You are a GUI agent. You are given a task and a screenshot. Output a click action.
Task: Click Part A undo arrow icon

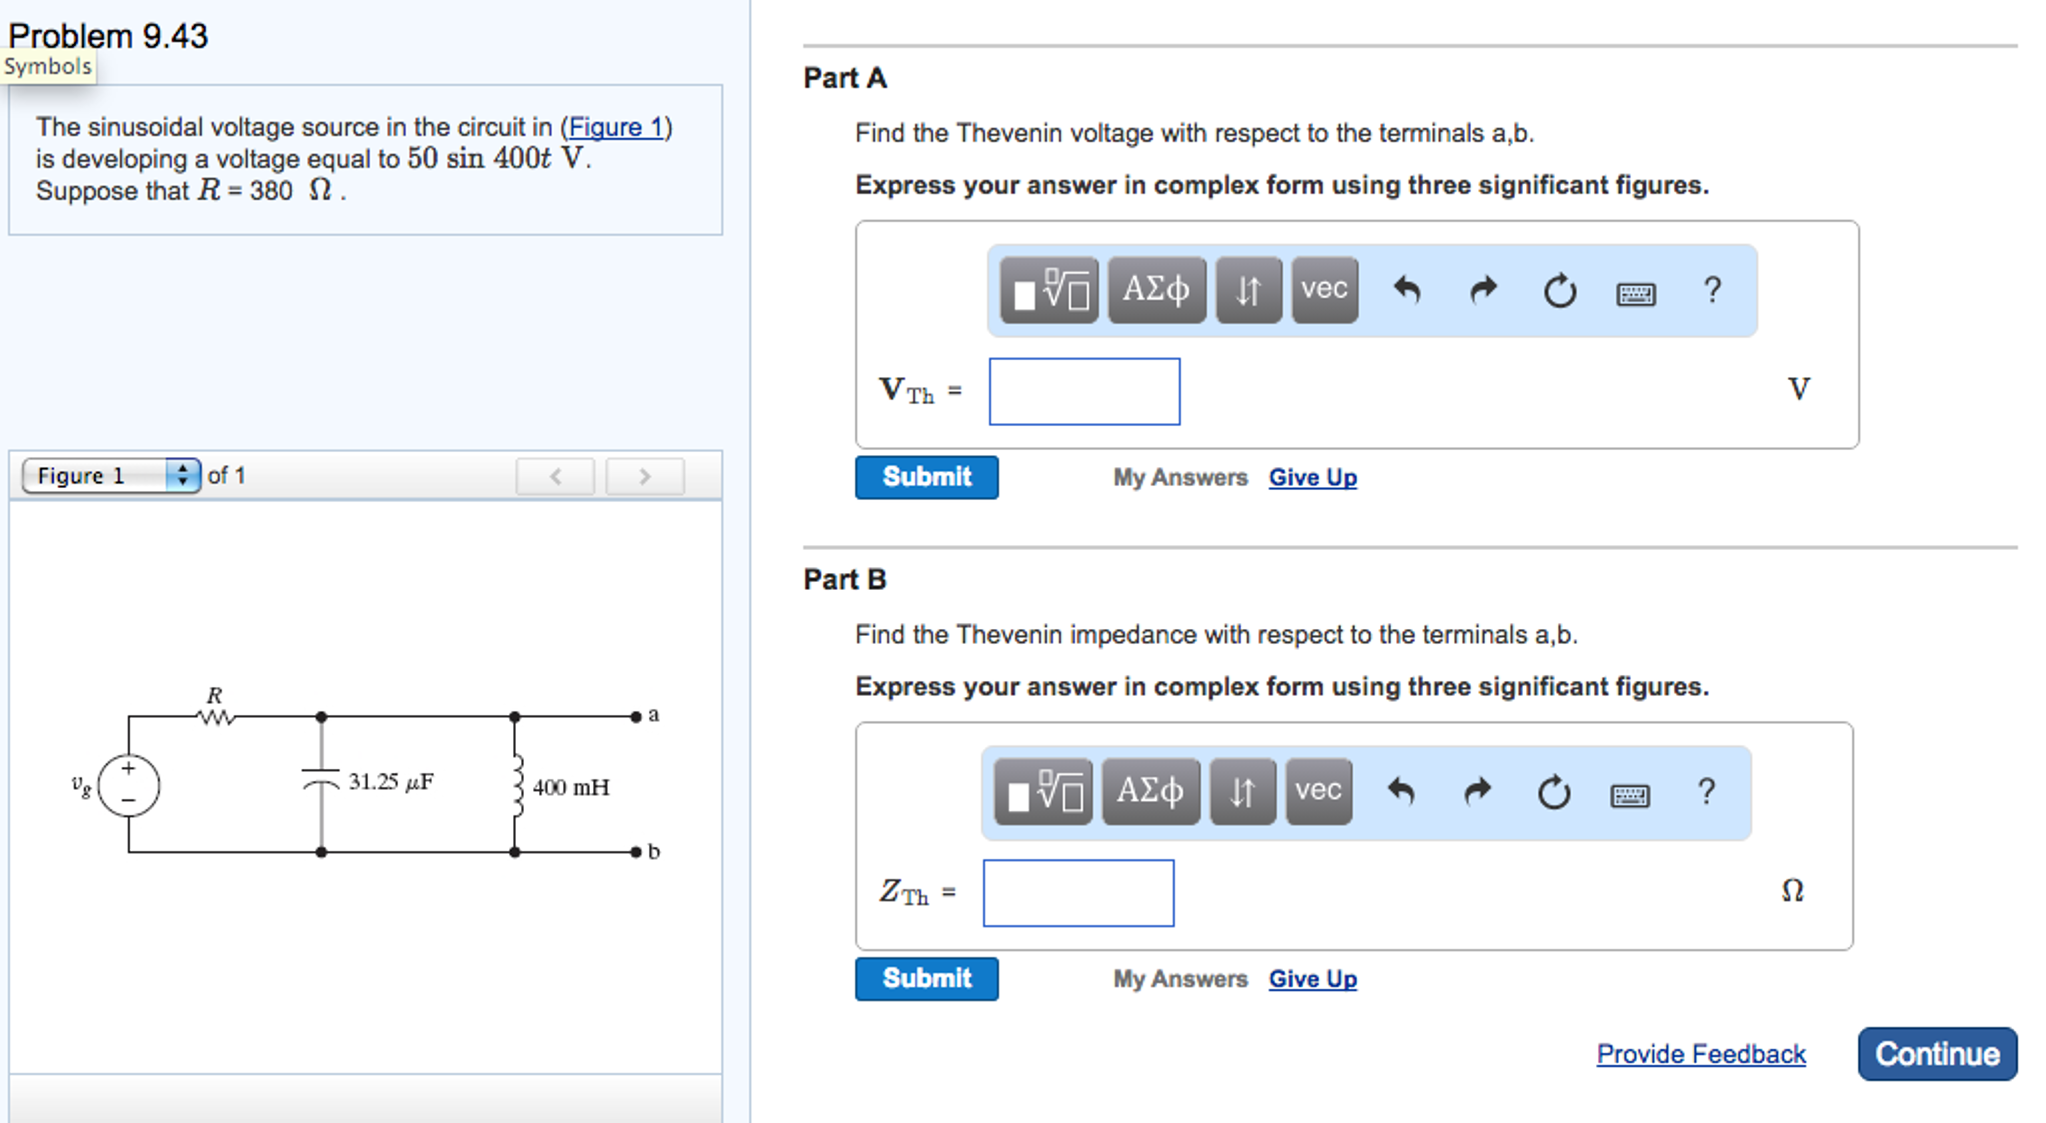pyautogui.click(x=1407, y=290)
